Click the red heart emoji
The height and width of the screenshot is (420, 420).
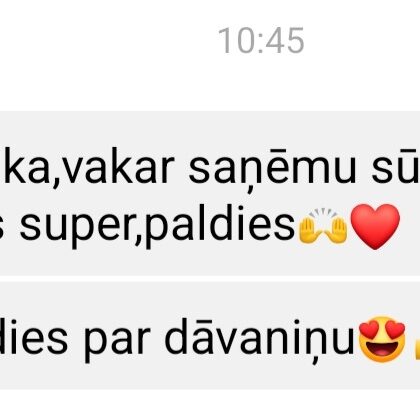click(375, 227)
